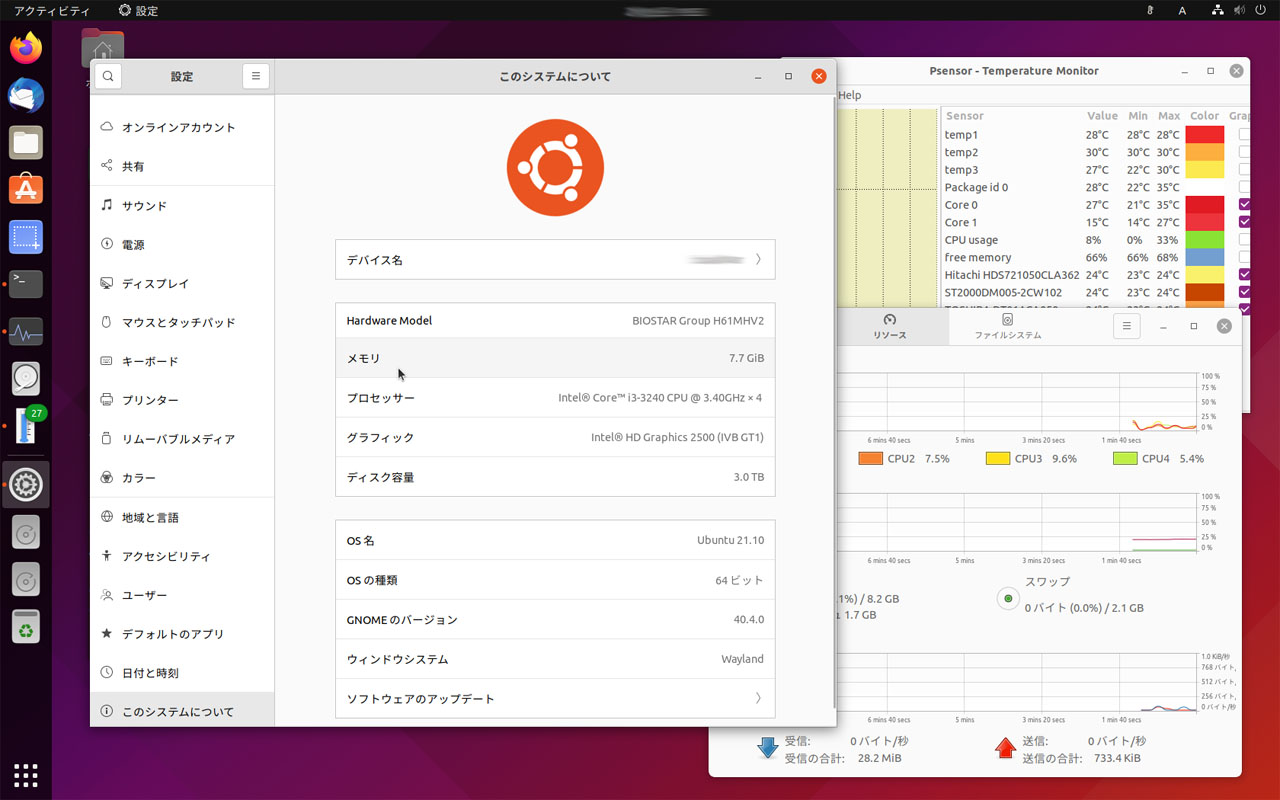
Task: Click the volume icon in top bar
Action: click(x=1240, y=10)
